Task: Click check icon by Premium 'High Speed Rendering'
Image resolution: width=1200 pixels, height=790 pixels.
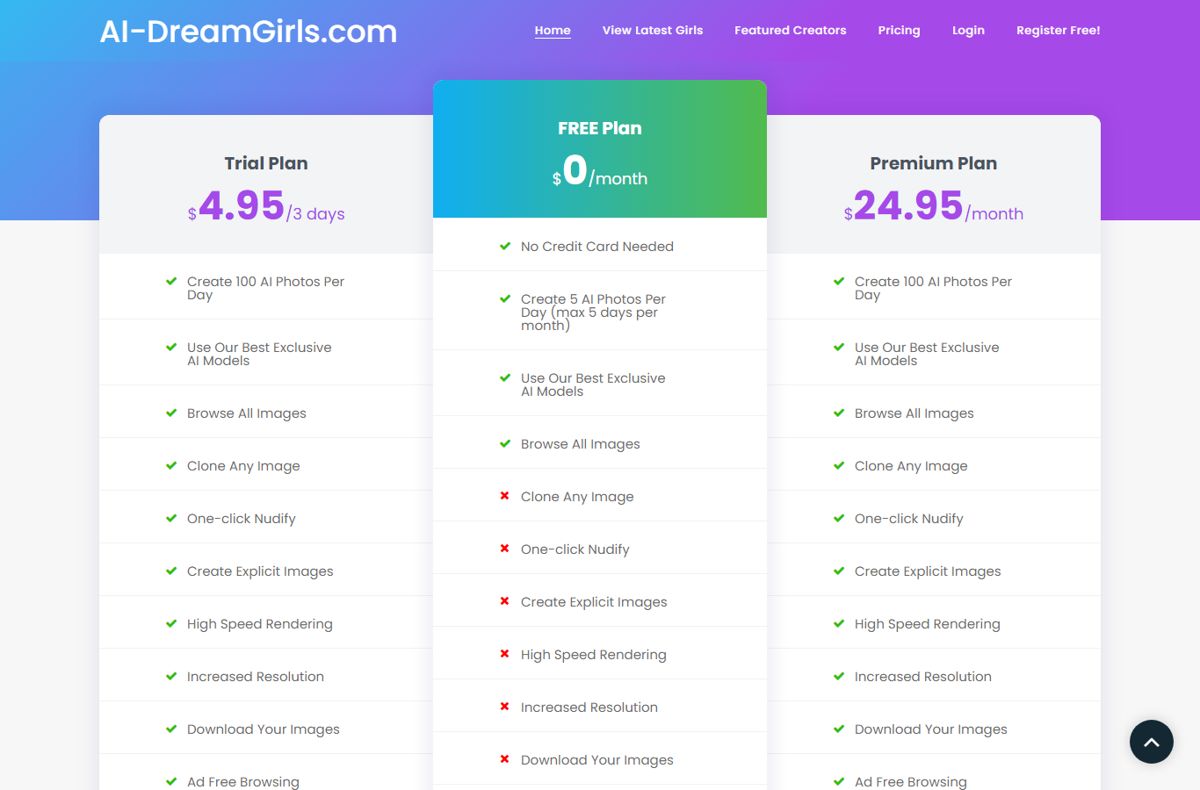Action: tap(839, 624)
